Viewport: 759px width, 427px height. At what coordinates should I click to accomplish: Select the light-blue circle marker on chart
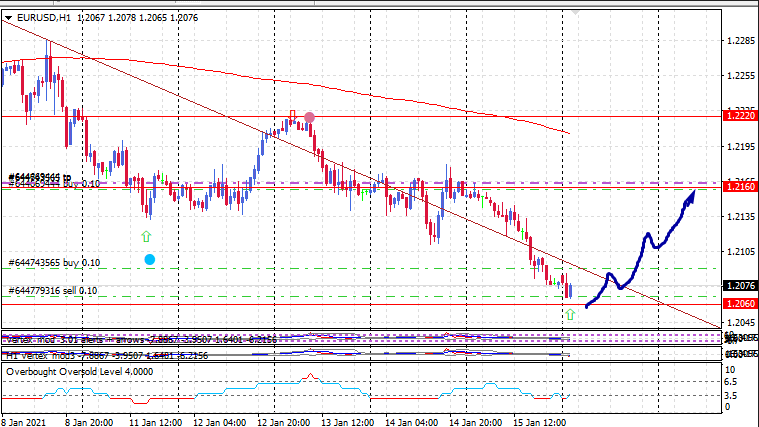(x=150, y=259)
